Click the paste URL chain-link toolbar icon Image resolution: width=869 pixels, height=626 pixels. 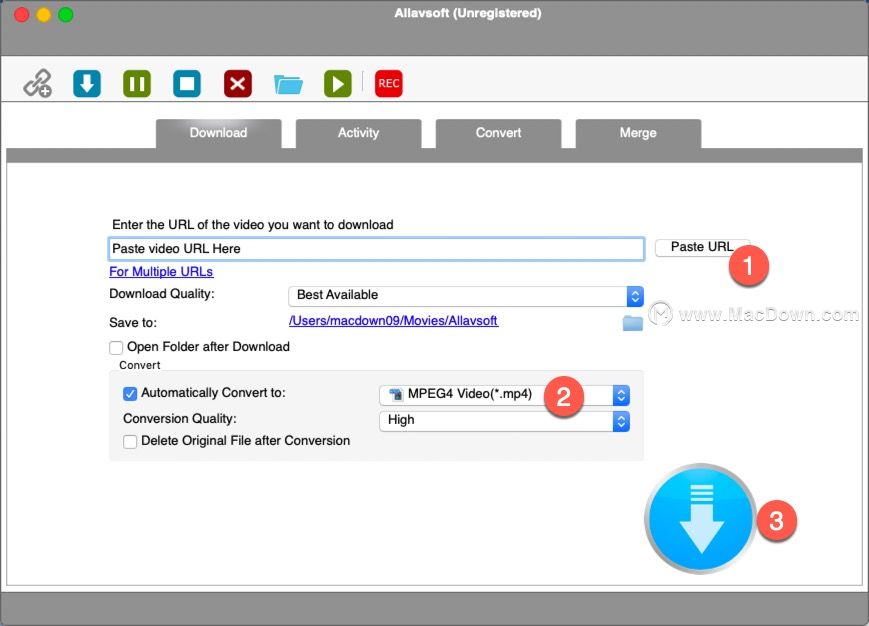[x=38, y=84]
